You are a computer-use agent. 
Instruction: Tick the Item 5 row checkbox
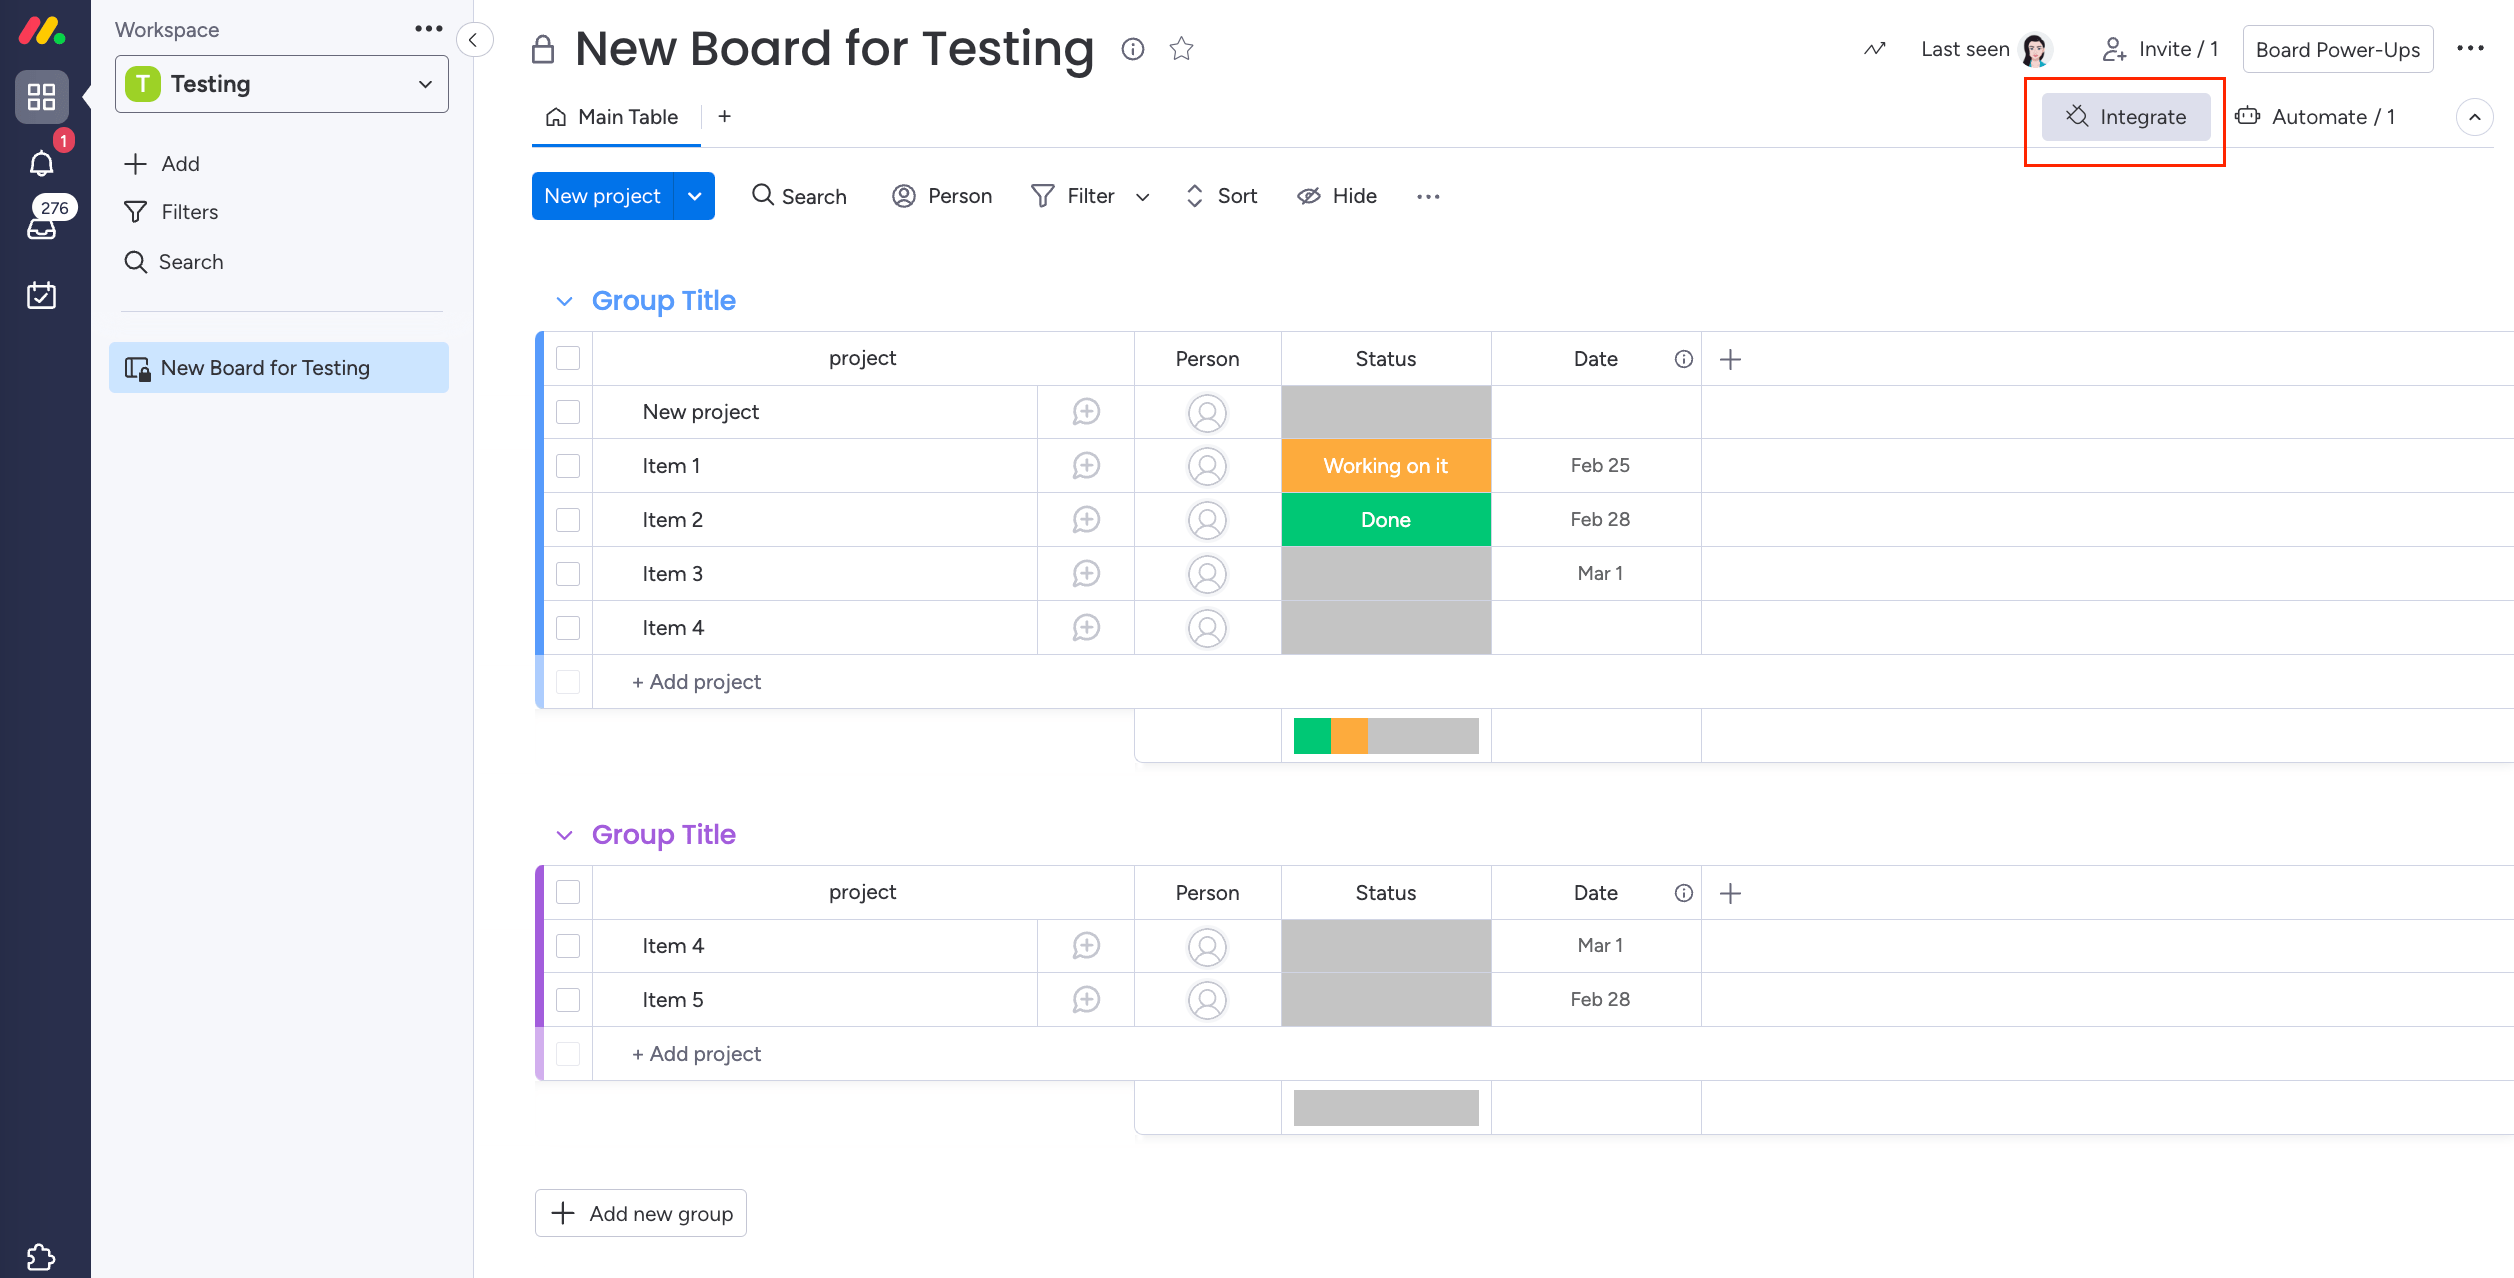point(568,1000)
